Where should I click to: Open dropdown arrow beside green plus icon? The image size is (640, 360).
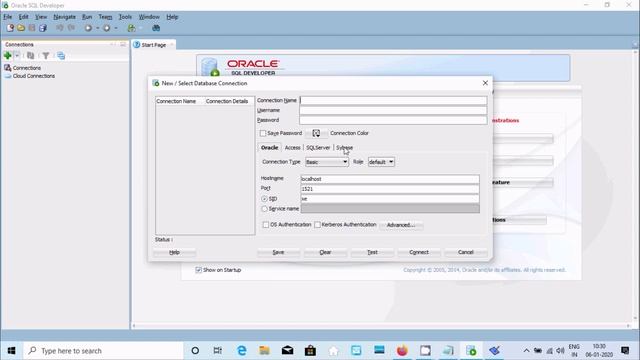(x=17, y=56)
